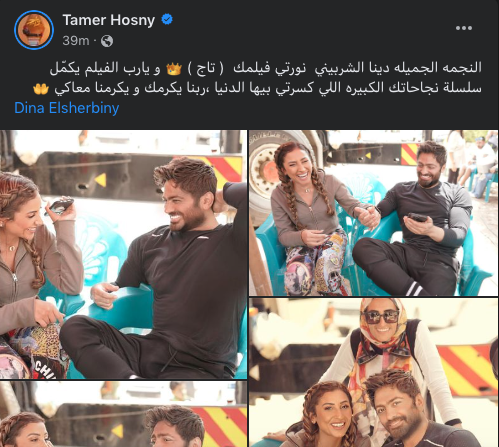Open photo of pair laughing on chairs
Image resolution: width=499 pixels, height=447 pixels.
373,213
